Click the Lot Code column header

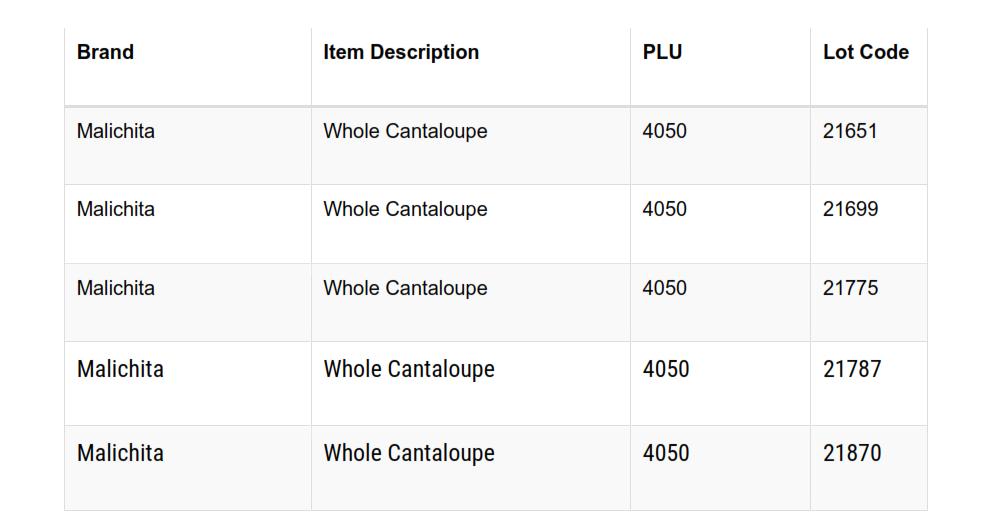tap(866, 53)
